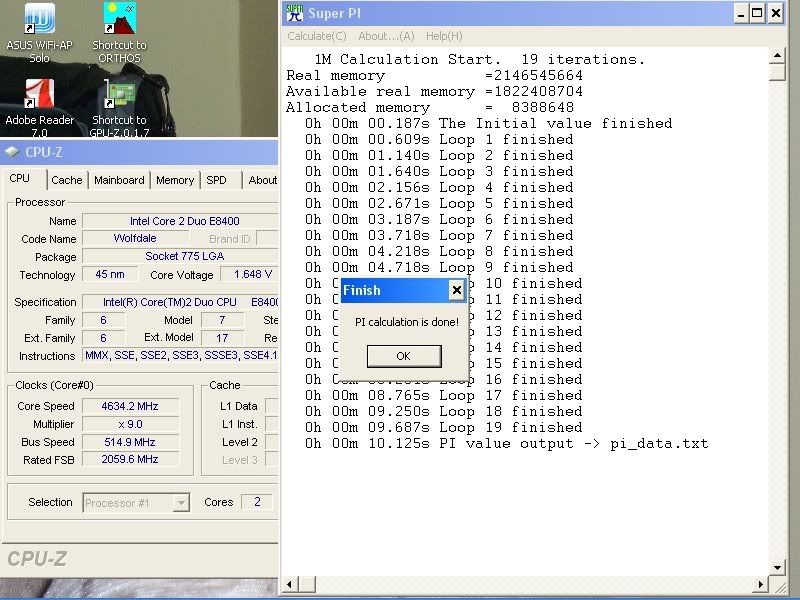Viewport: 800px width, 600px height.
Task: Minimize the Super PI window
Action: 741,13
